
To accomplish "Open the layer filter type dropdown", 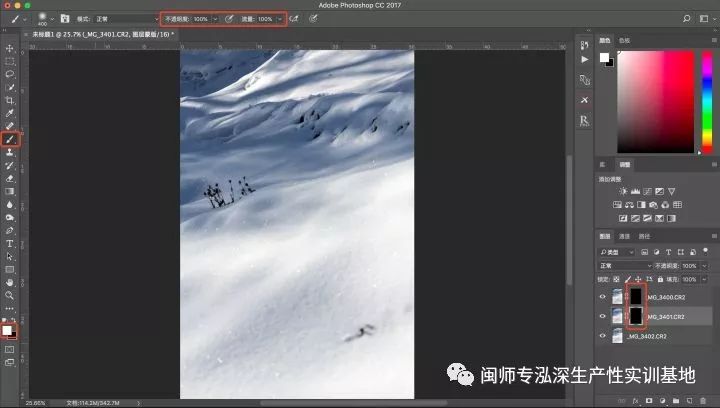I will point(617,252).
